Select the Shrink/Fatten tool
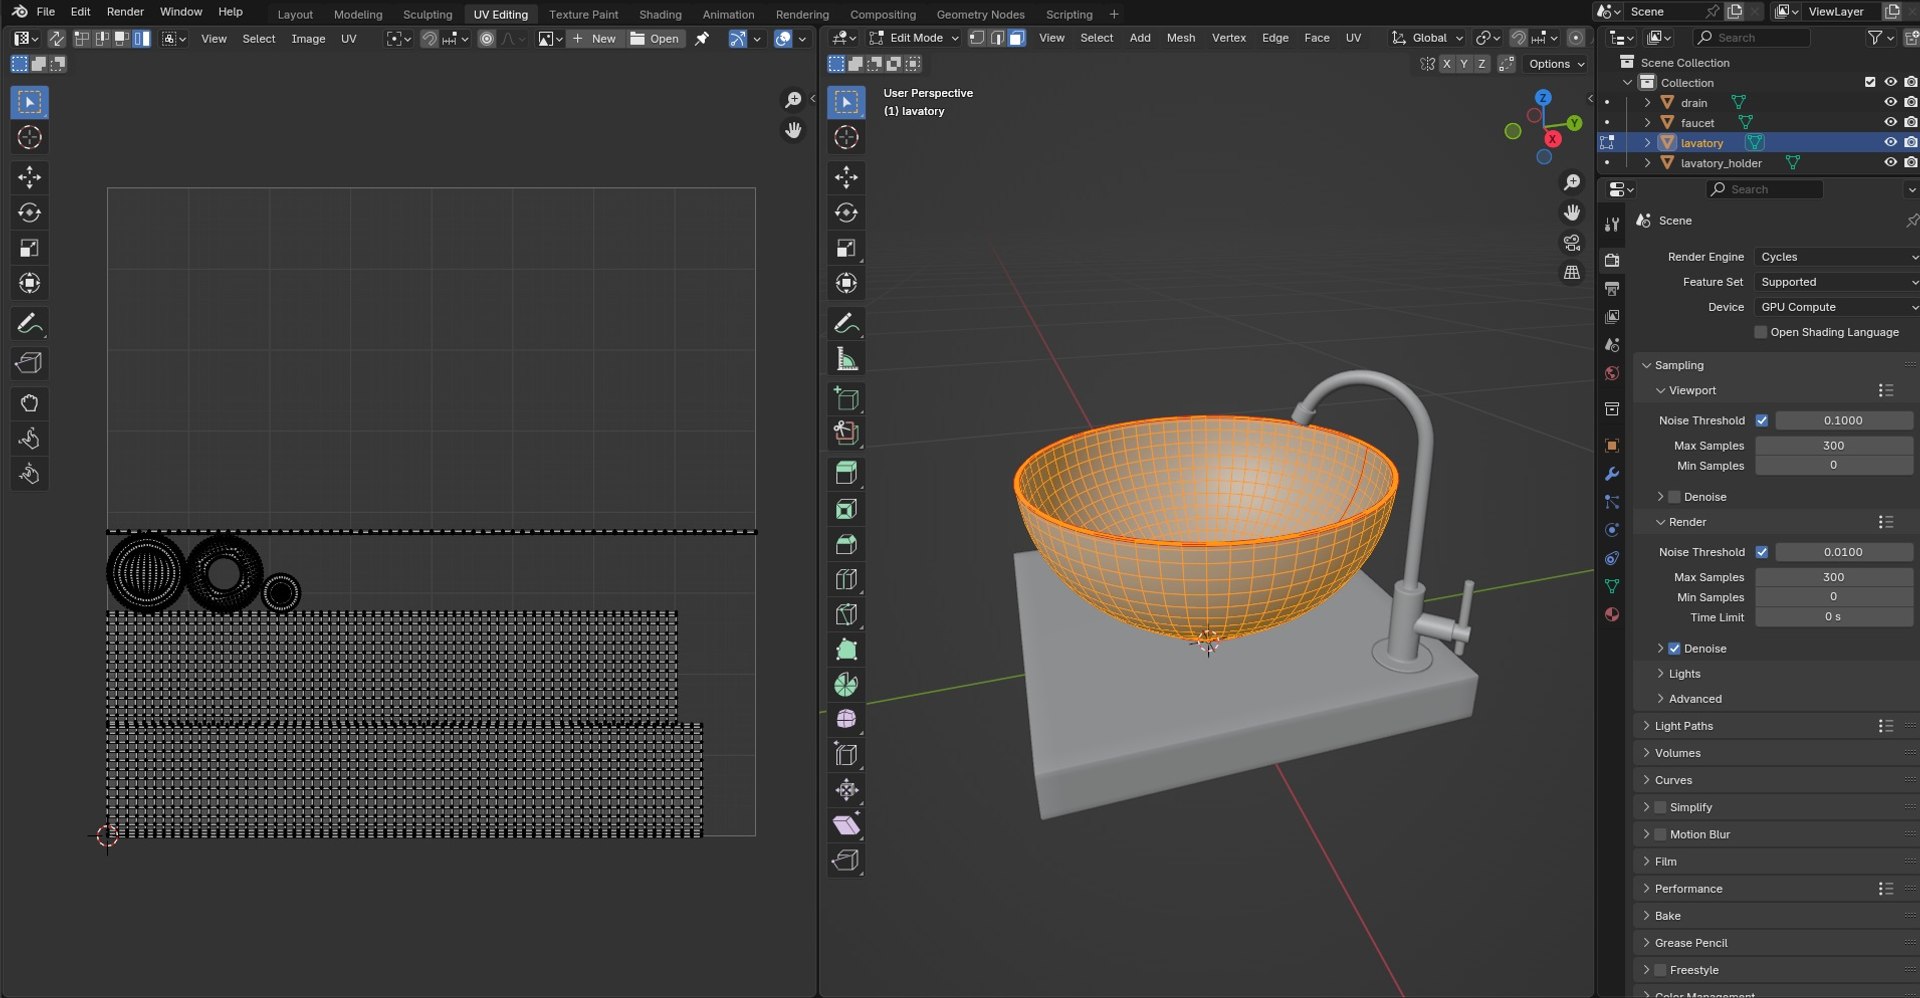 846,790
